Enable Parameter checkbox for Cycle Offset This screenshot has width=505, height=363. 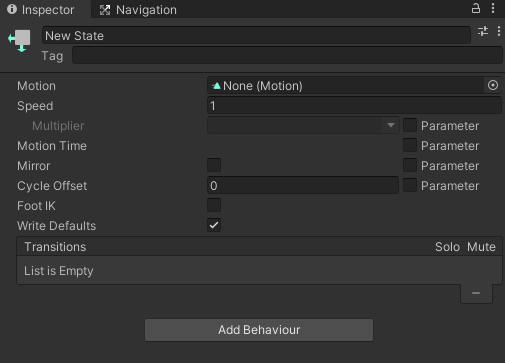click(410, 185)
